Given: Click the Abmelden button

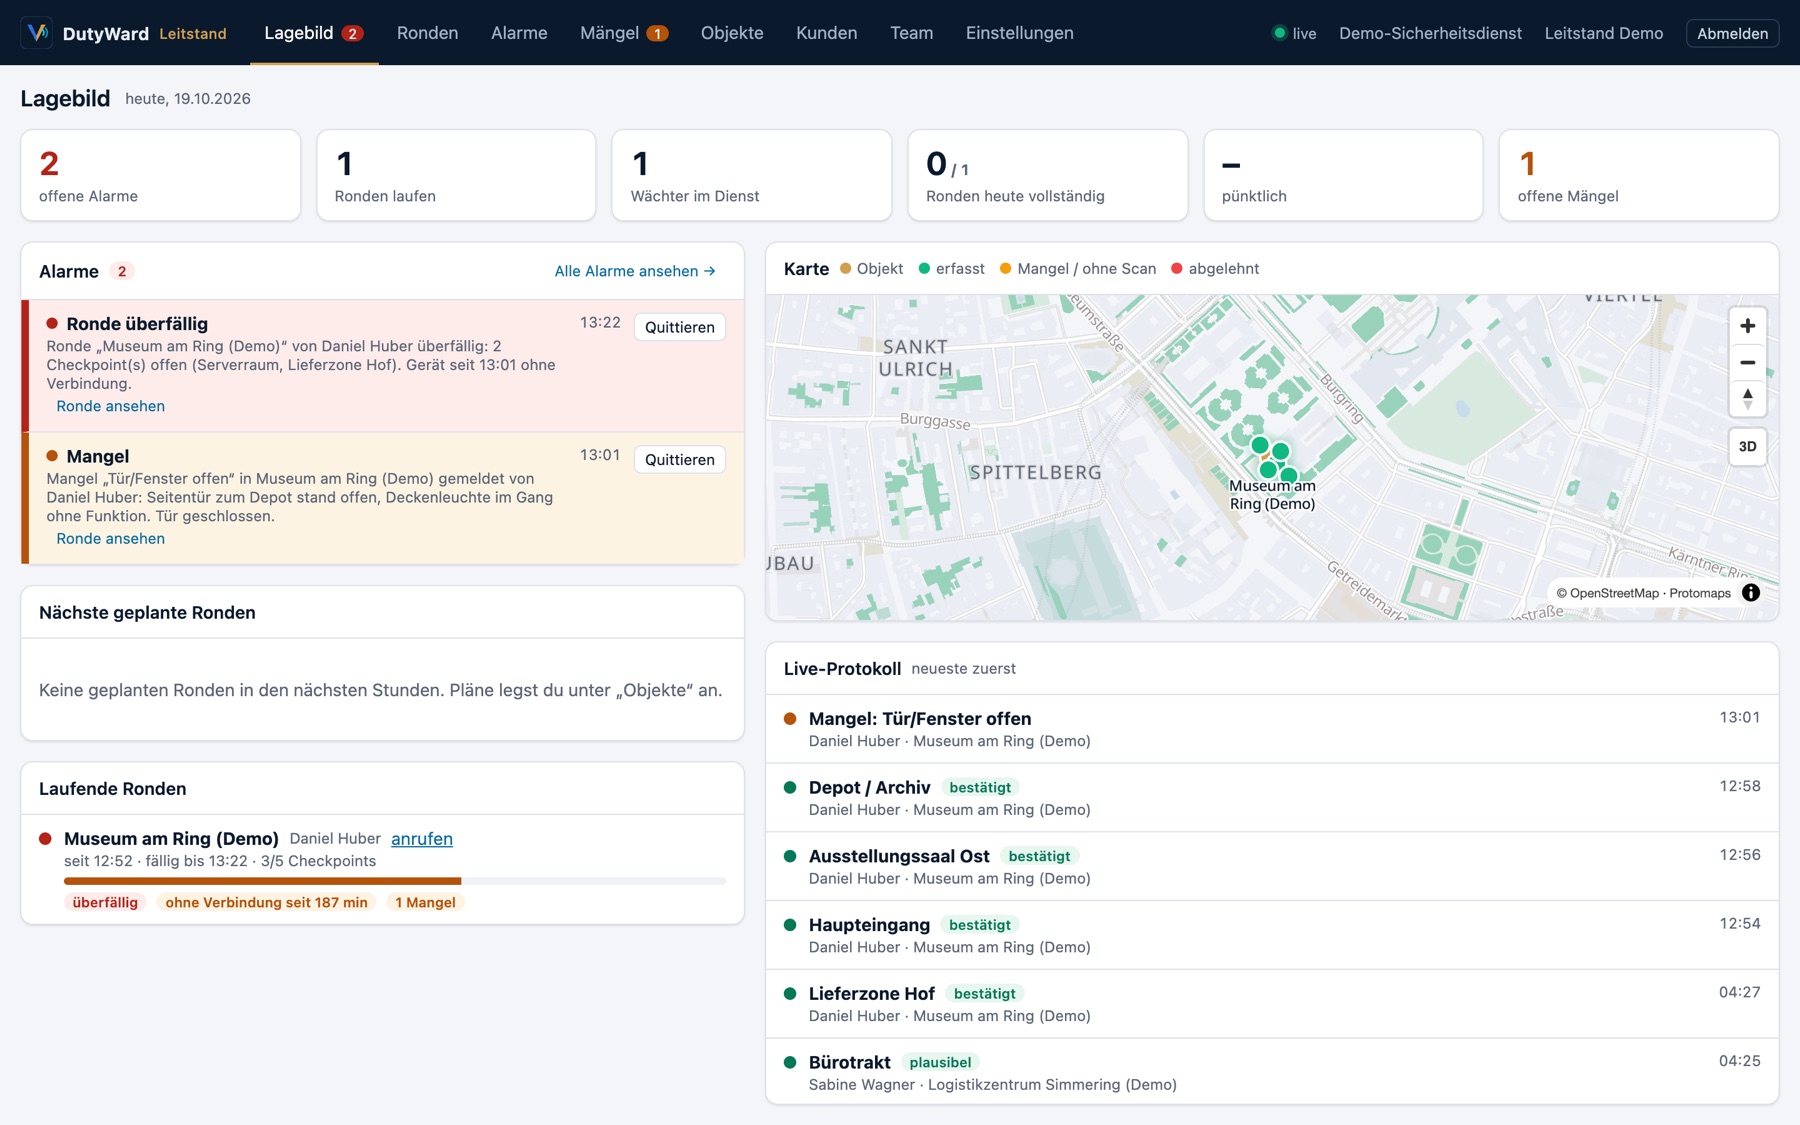Looking at the screenshot, I should (x=1732, y=33).
